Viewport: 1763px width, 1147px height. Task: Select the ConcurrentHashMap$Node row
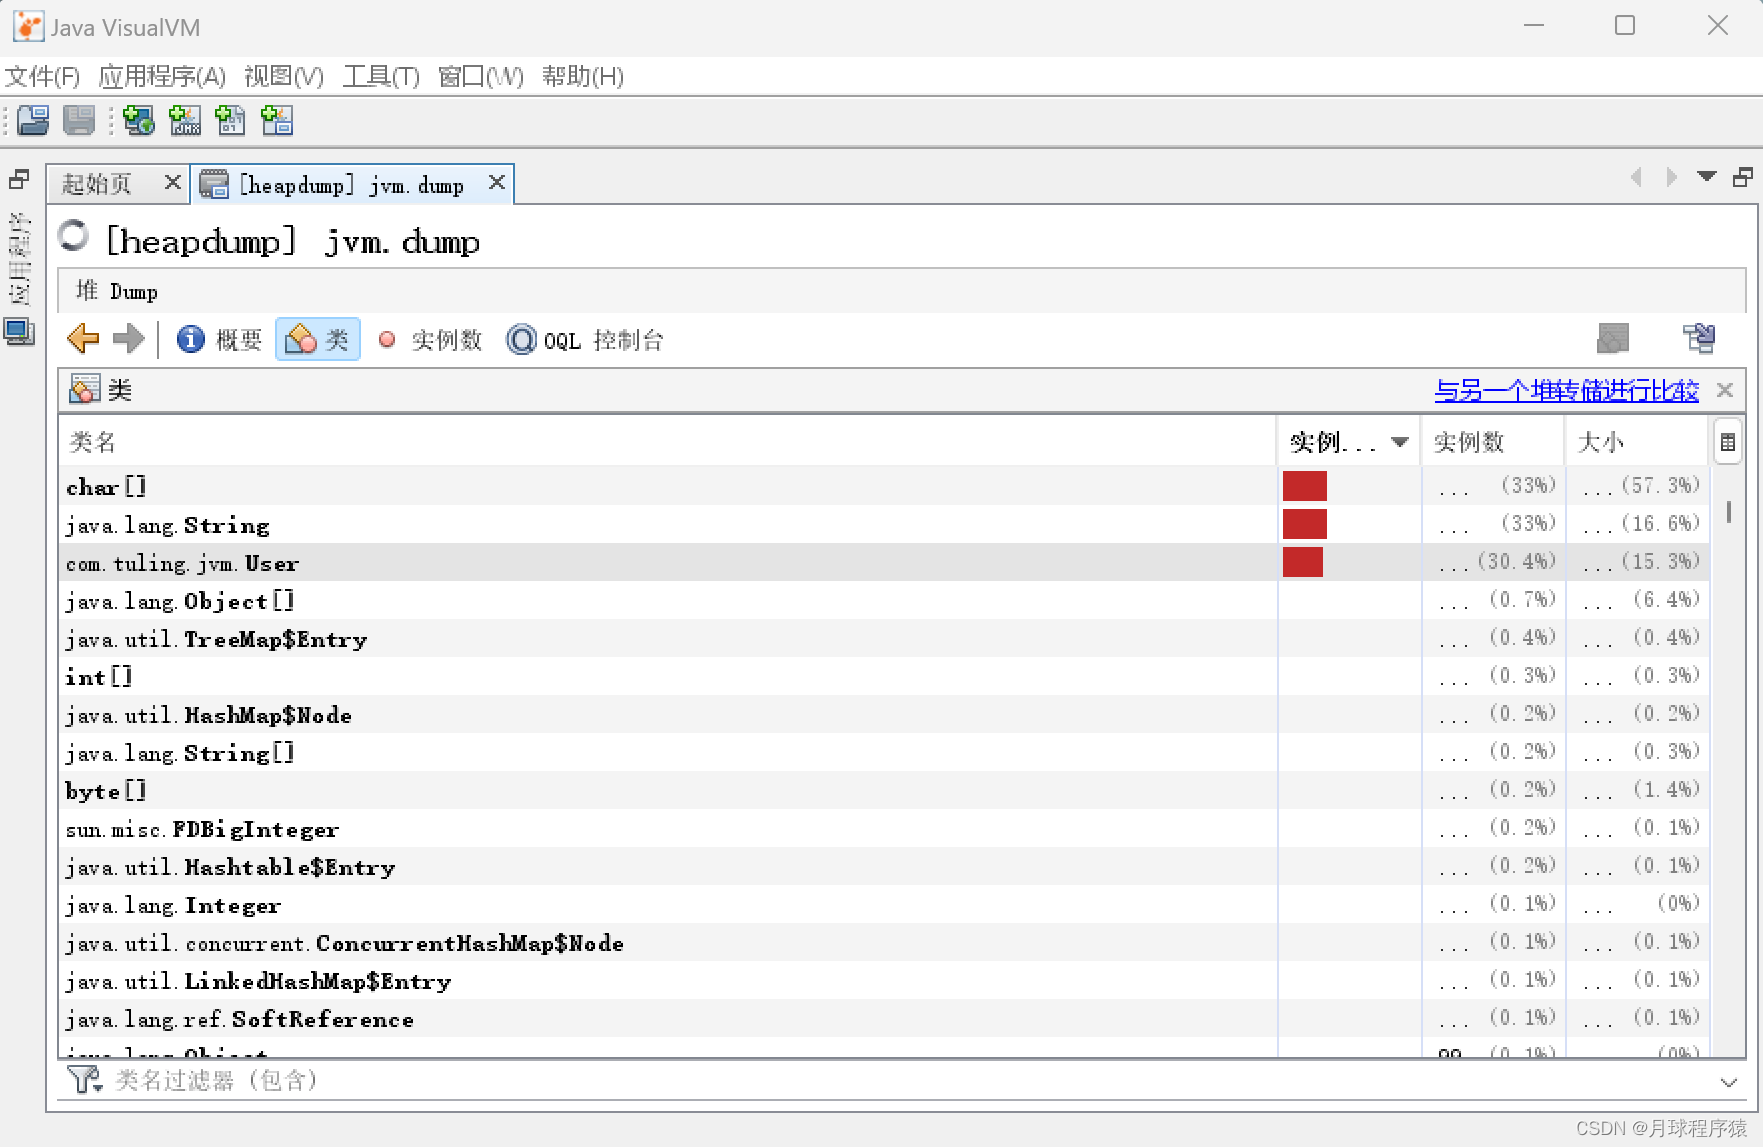pyautogui.click(x=884, y=942)
